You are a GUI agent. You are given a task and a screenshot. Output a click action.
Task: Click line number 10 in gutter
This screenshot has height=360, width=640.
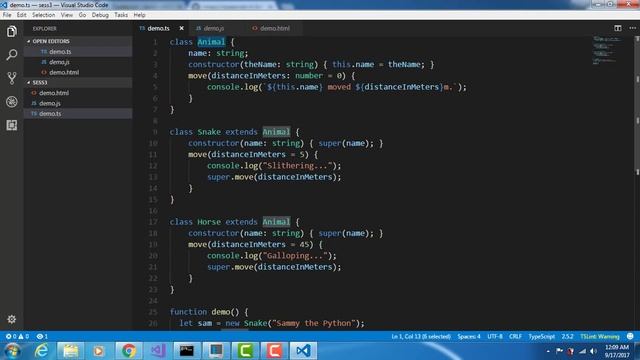pos(153,143)
